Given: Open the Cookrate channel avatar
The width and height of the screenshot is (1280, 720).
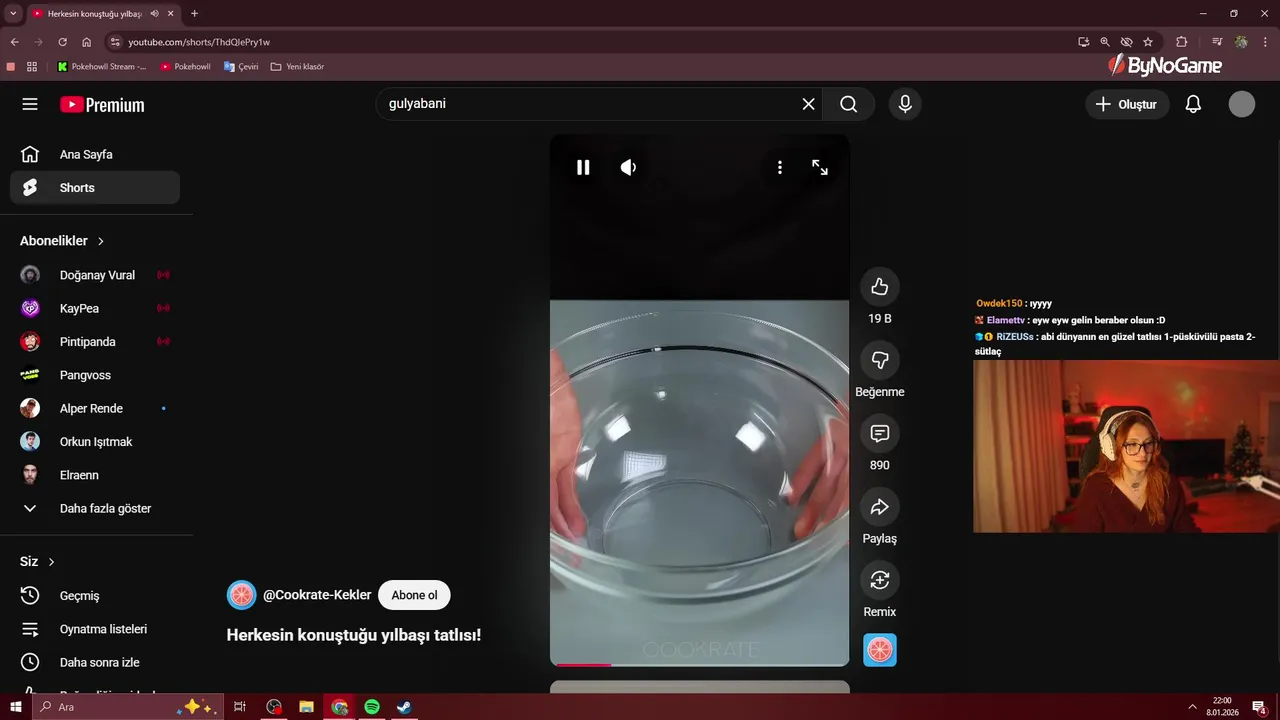Looking at the screenshot, I should click(x=241, y=595).
